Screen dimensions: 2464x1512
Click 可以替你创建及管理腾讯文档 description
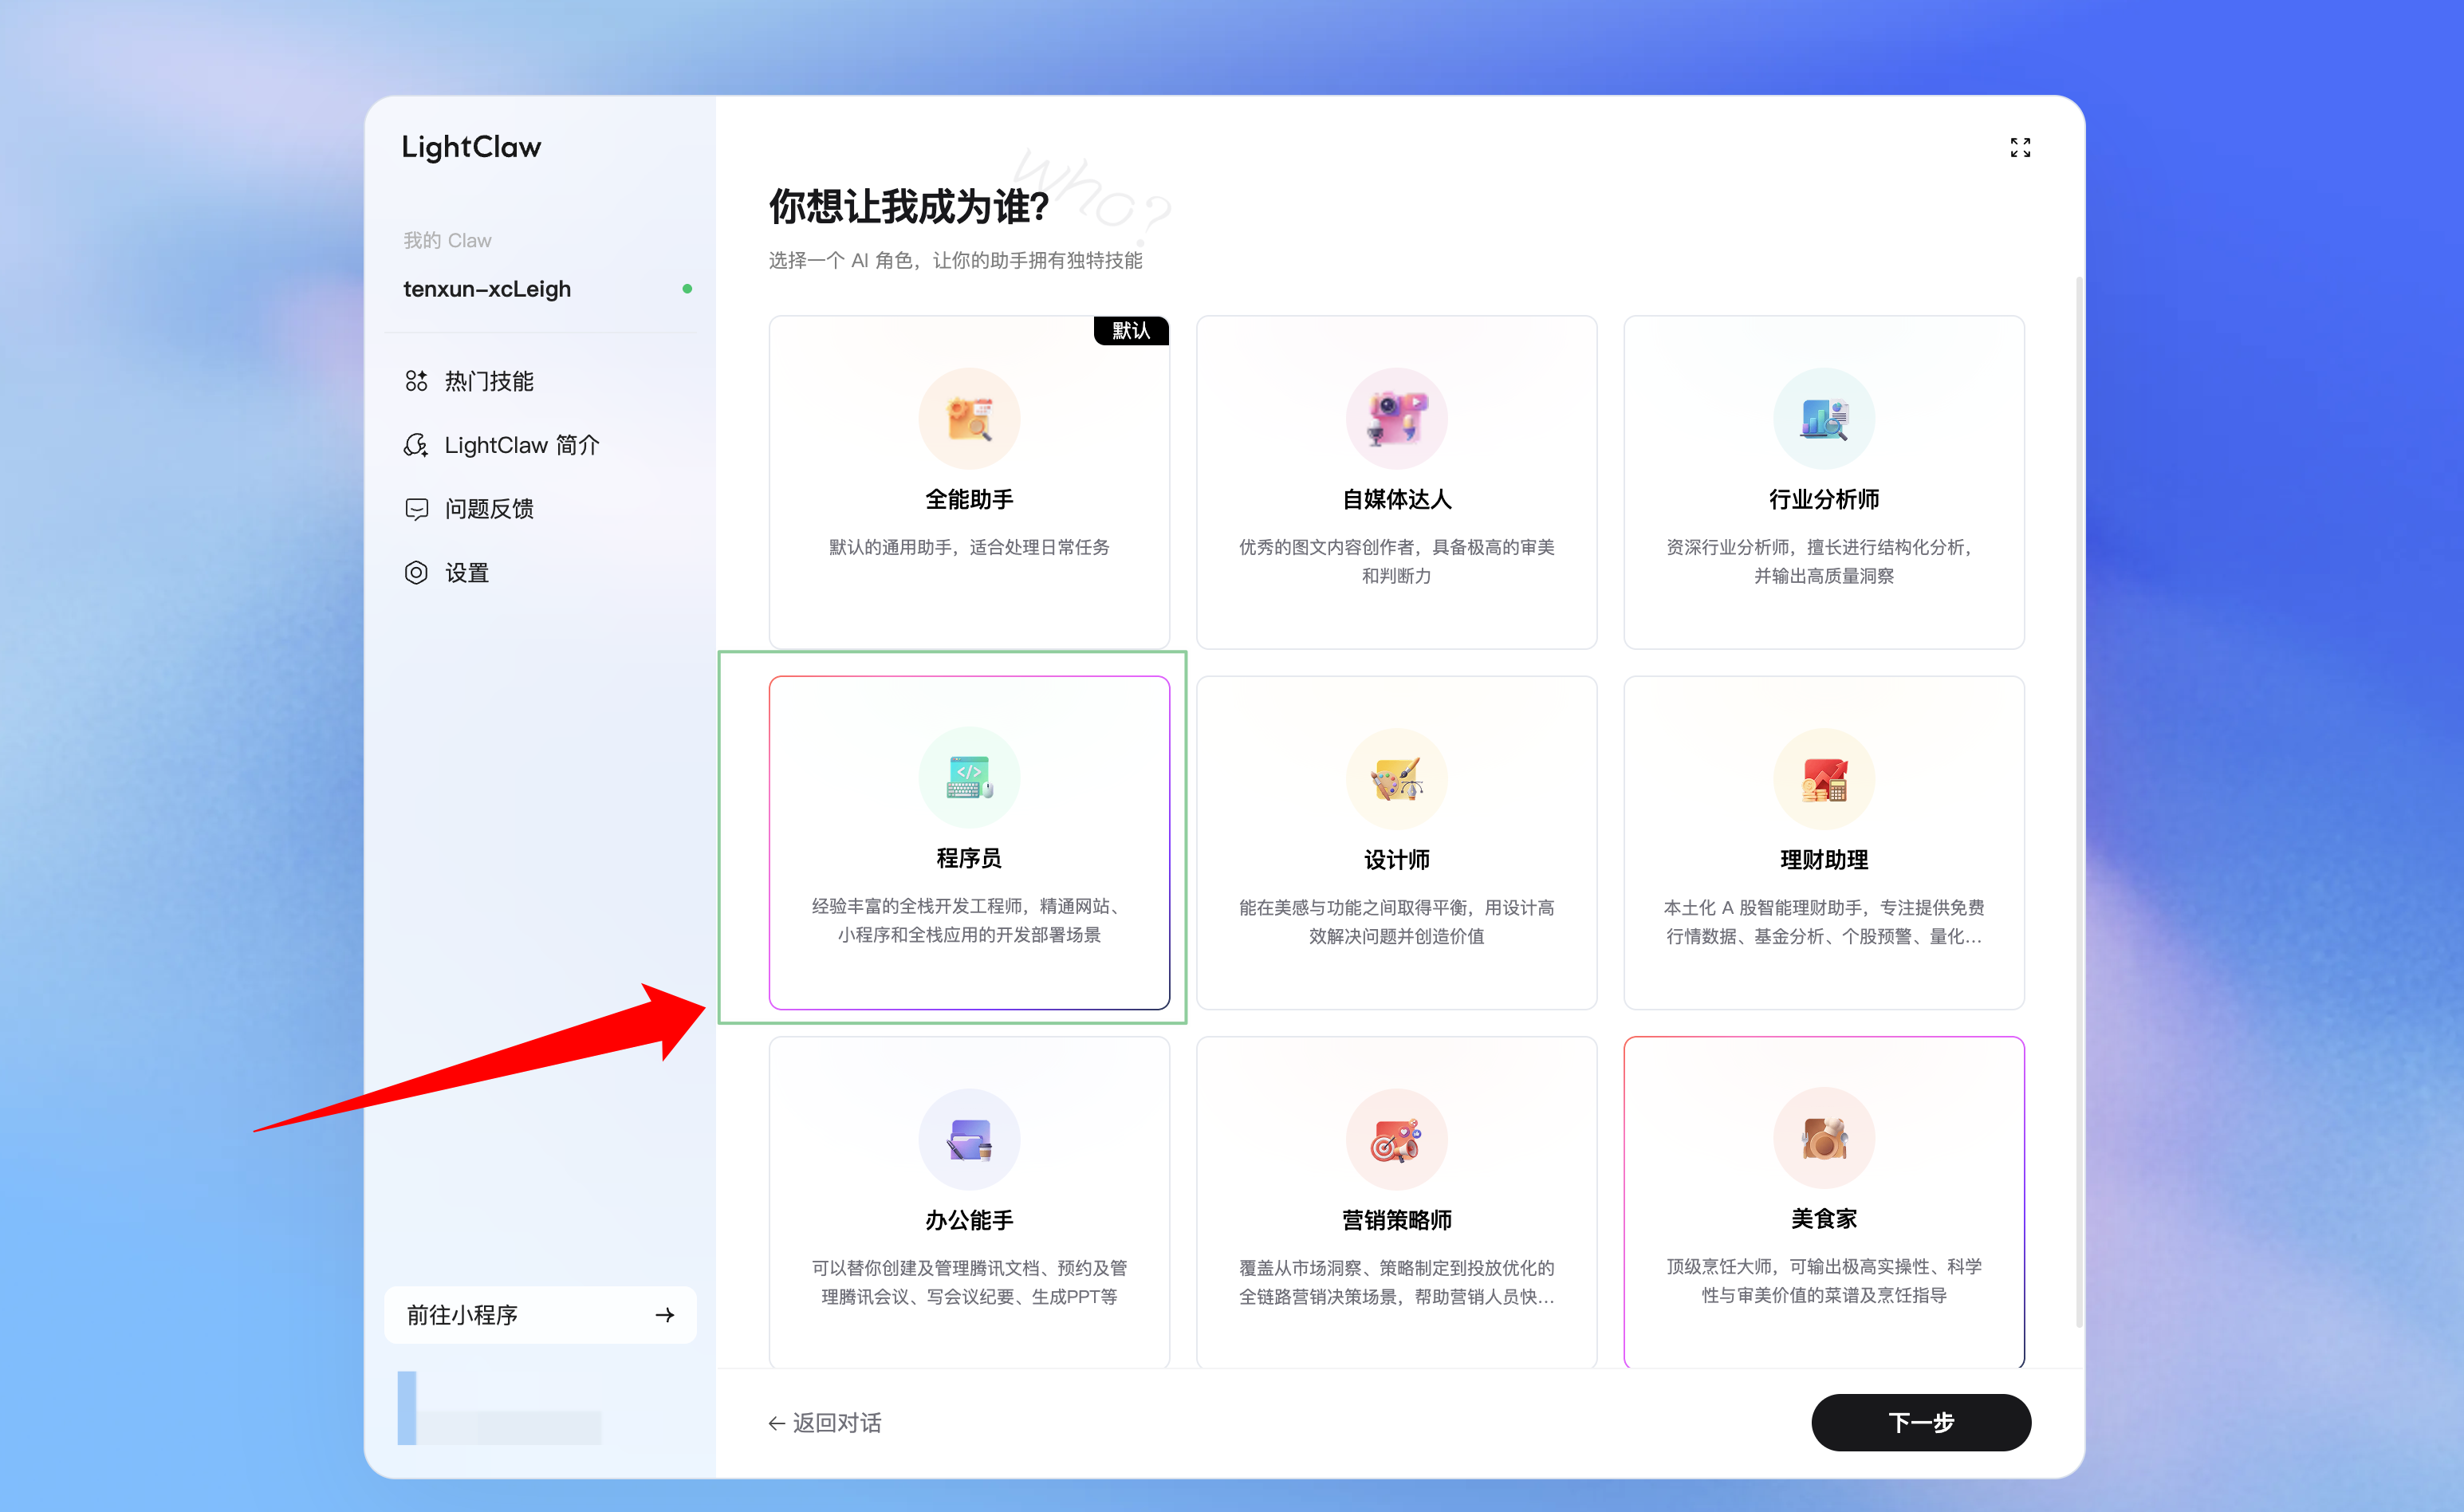[x=969, y=1282]
